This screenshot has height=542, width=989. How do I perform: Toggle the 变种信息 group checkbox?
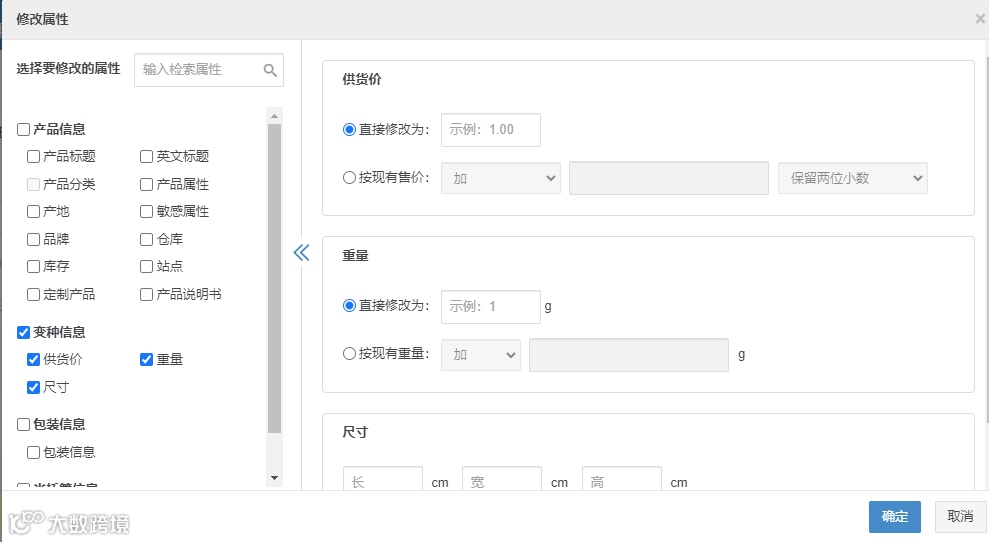pyautogui.click(x=24, y=332)
